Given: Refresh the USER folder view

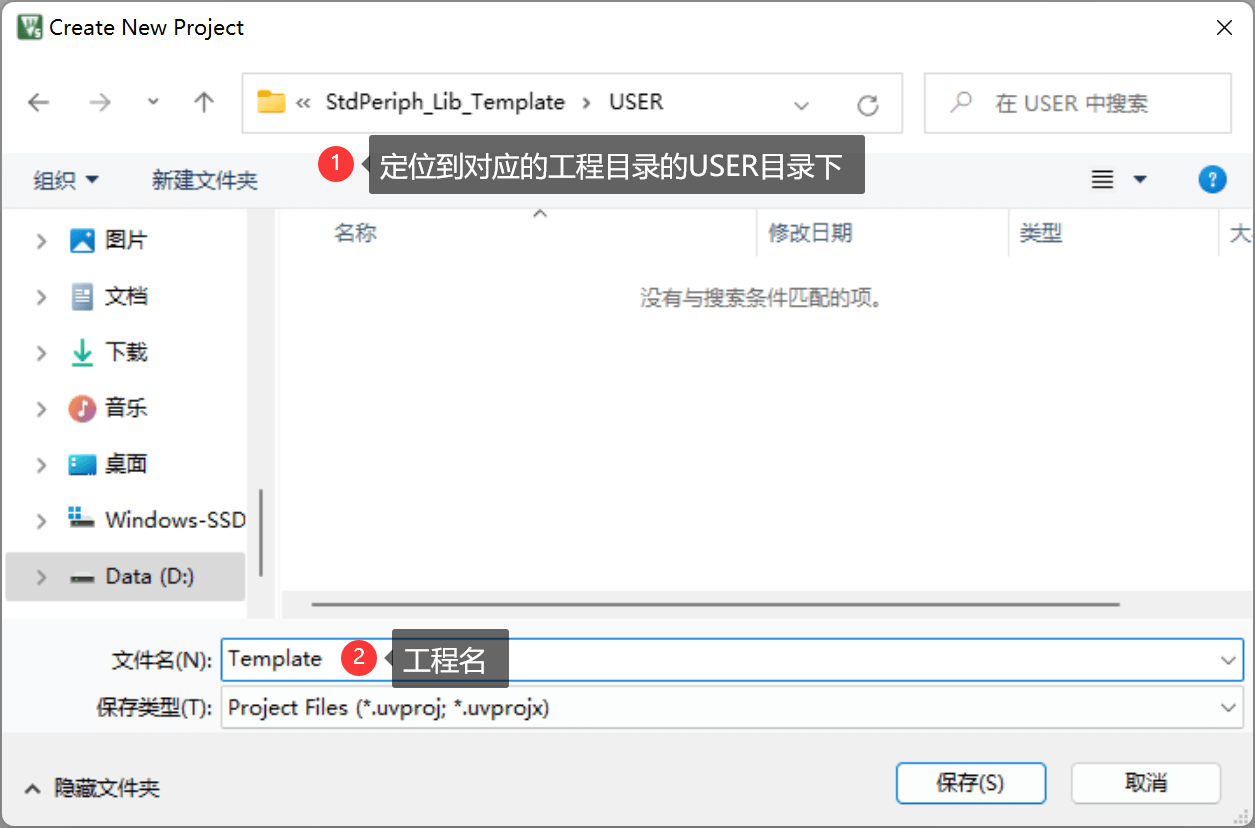Looking at the screenshot, I should pyautogui.click(x=868, y=103).
